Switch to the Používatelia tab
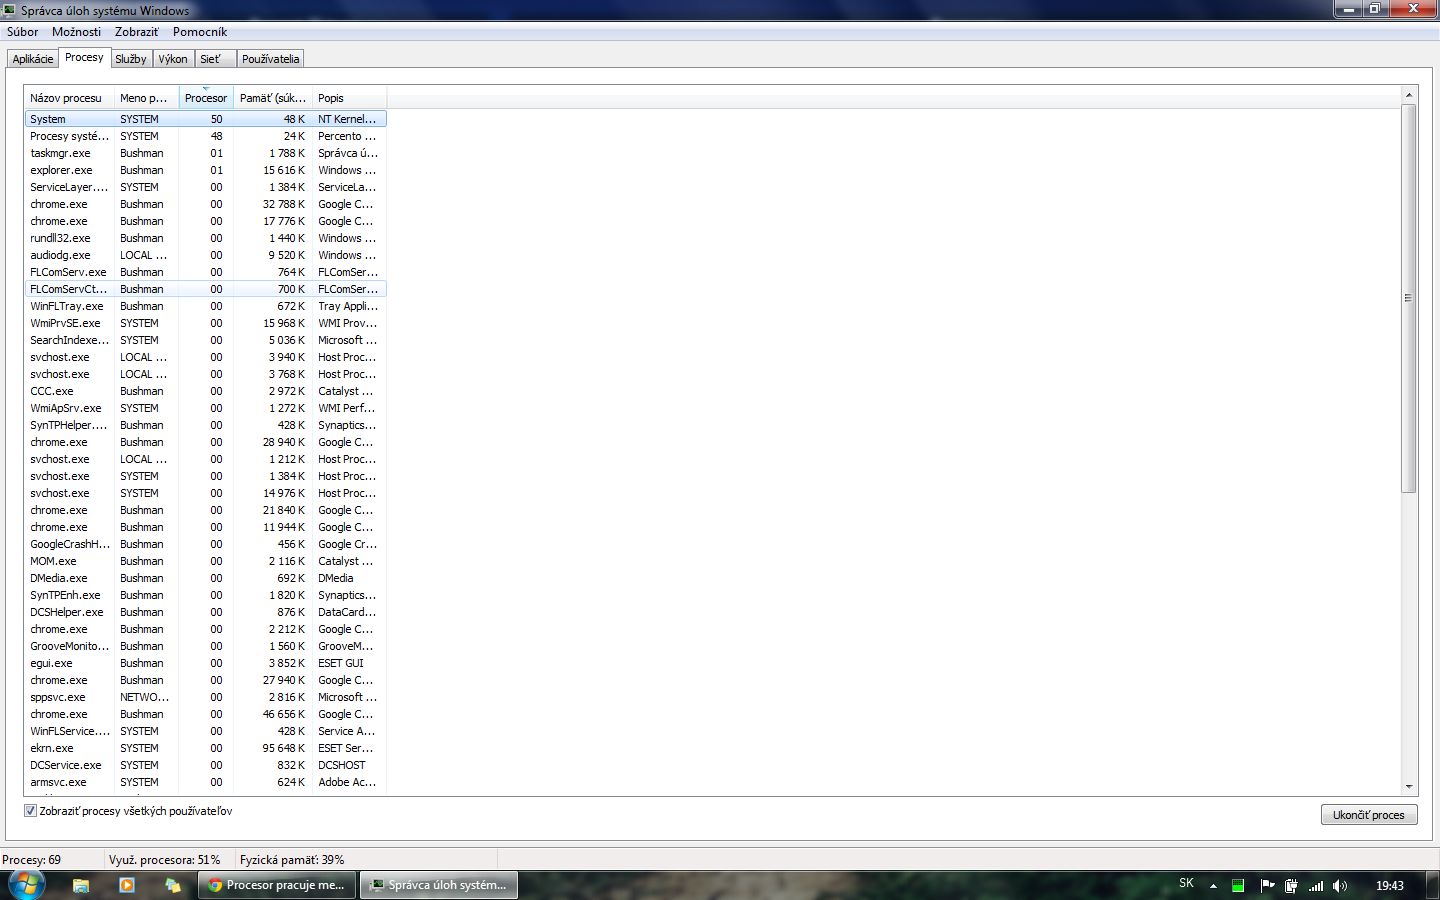Screen dimensions: 1440x900 coord(270,59)
